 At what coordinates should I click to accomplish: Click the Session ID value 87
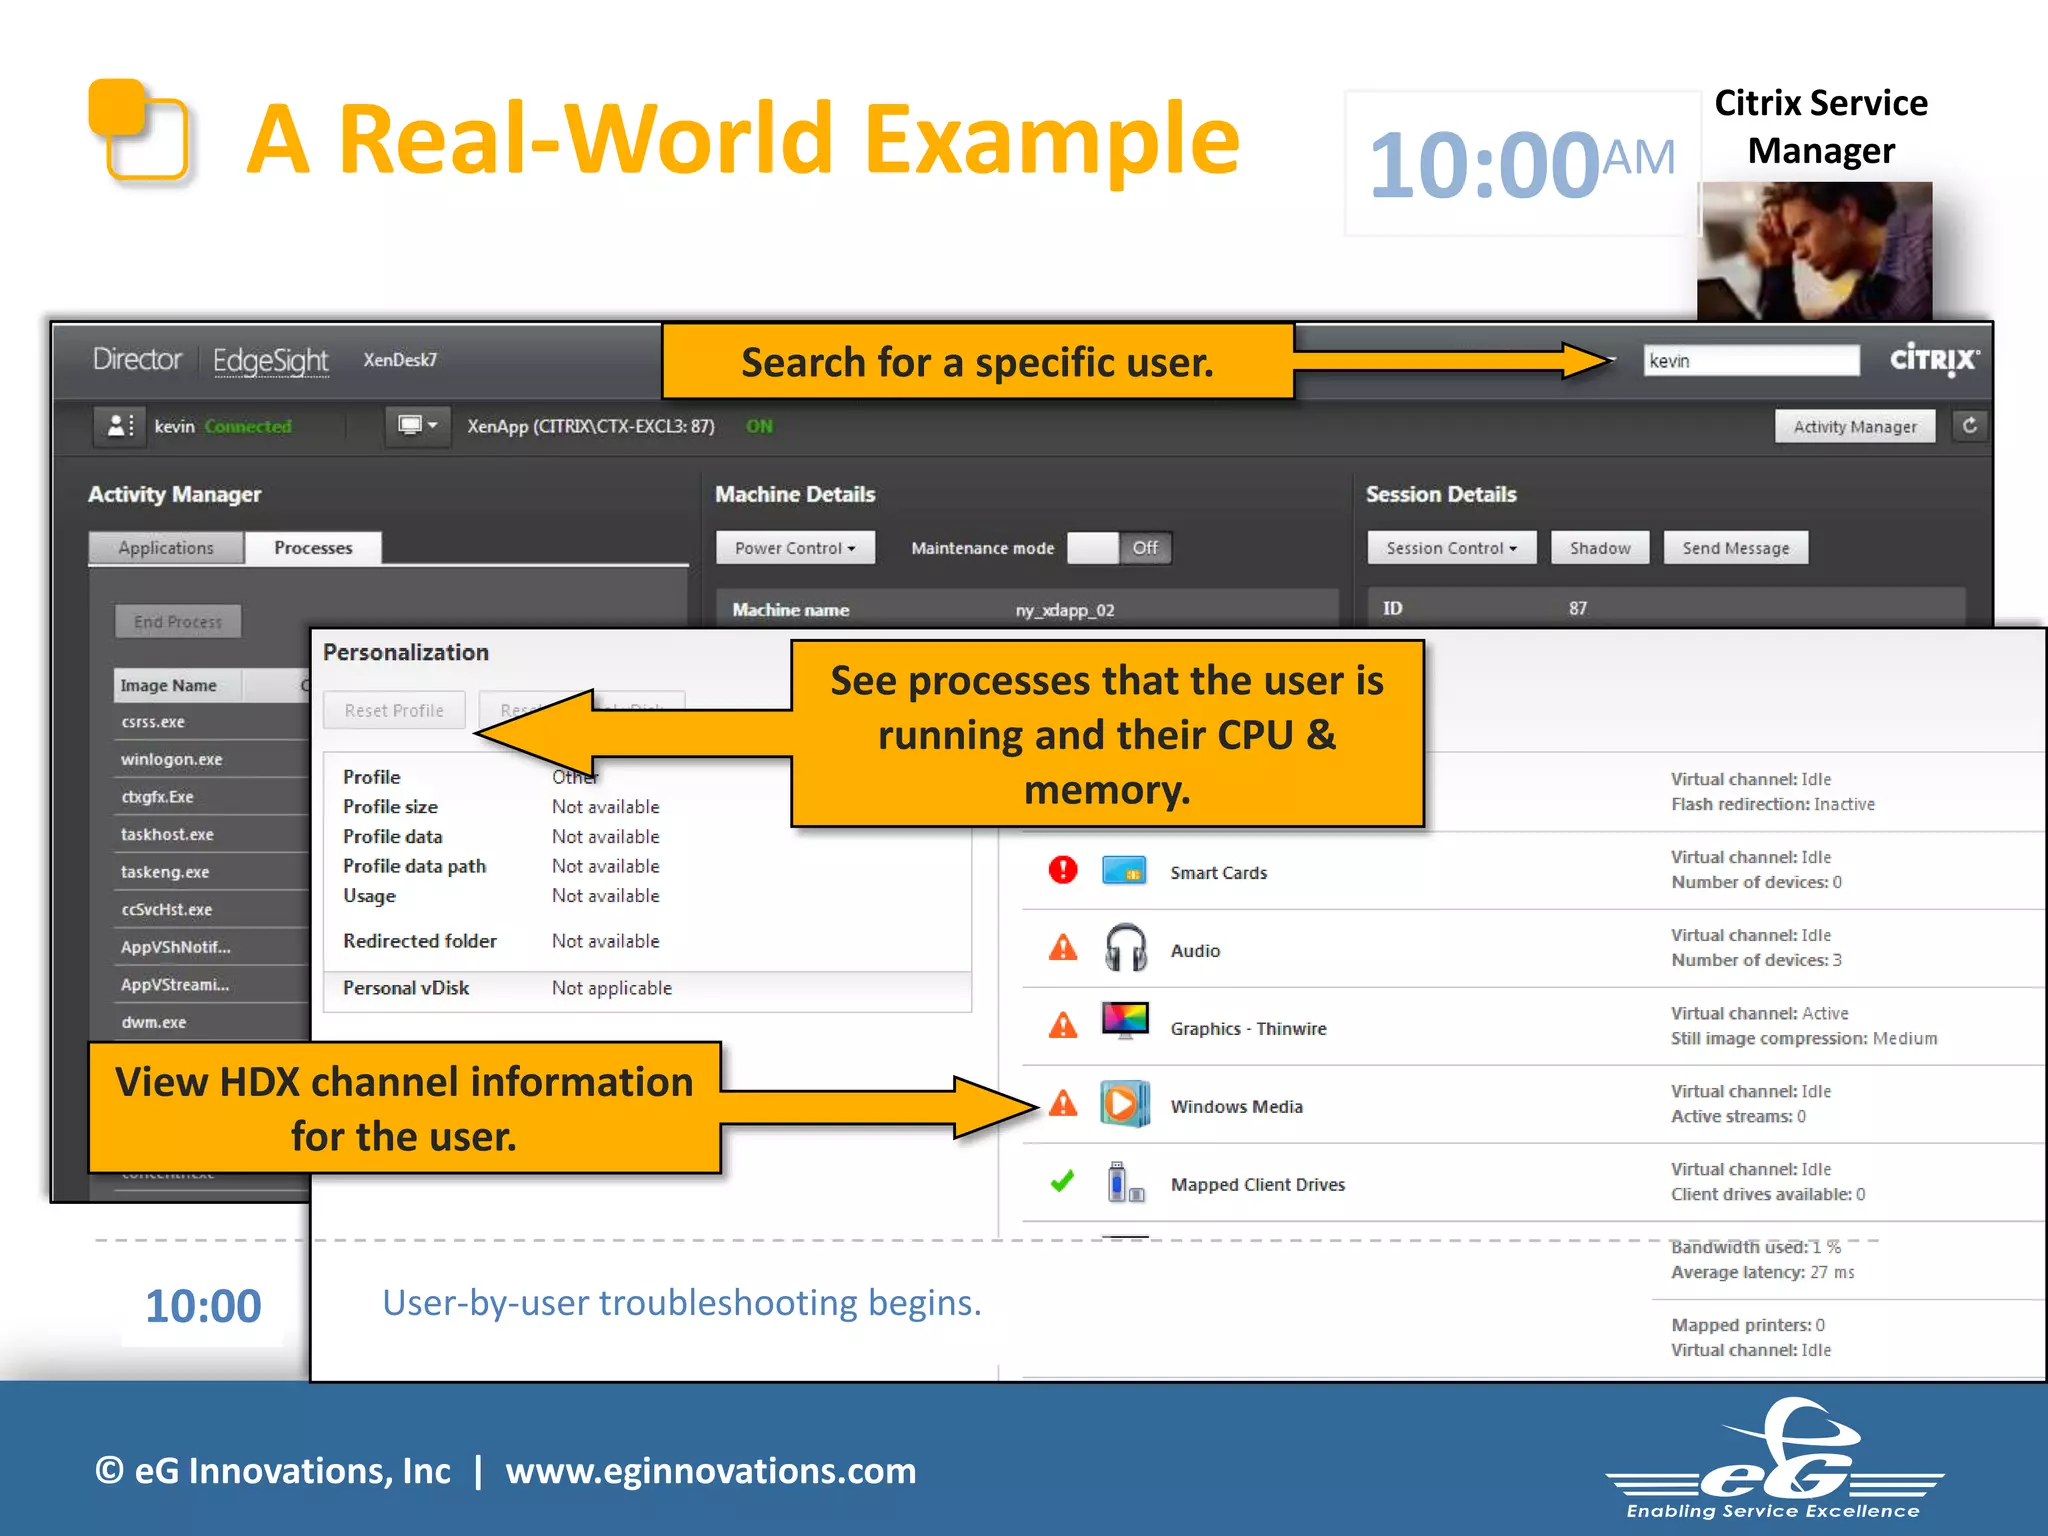click(x=1578, y=609)
